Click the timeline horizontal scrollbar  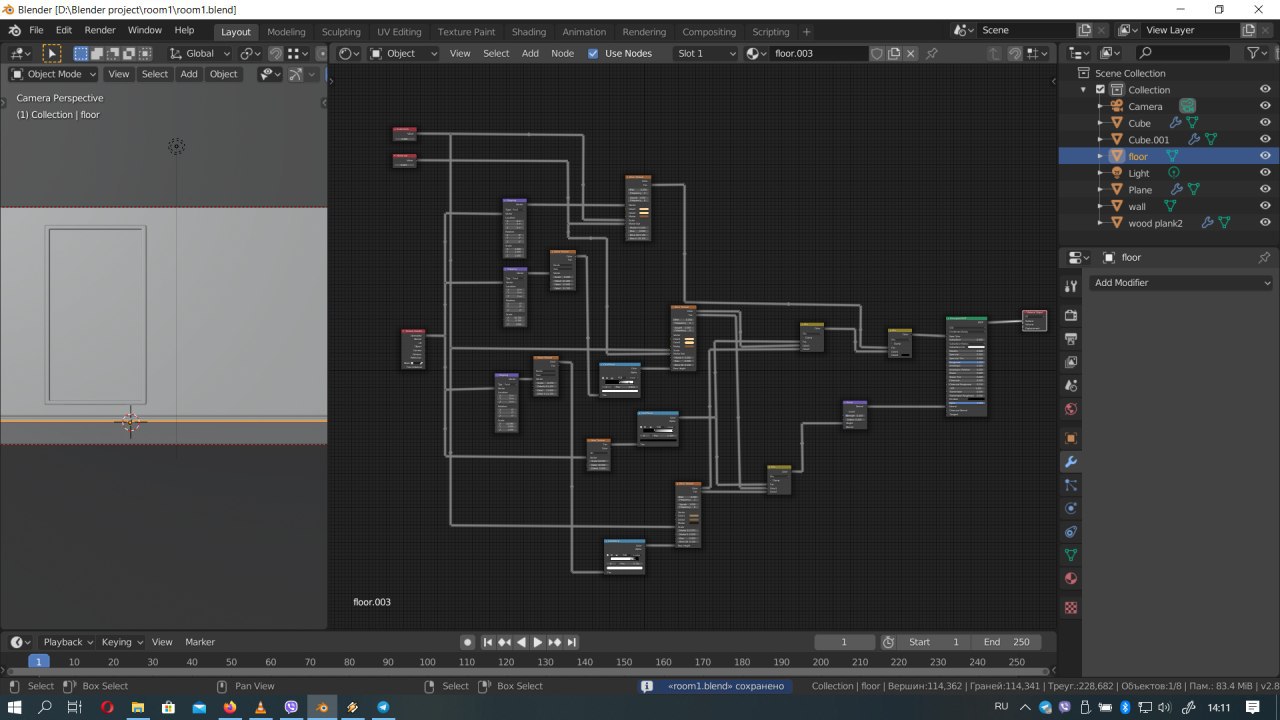(x=527, y=671)
